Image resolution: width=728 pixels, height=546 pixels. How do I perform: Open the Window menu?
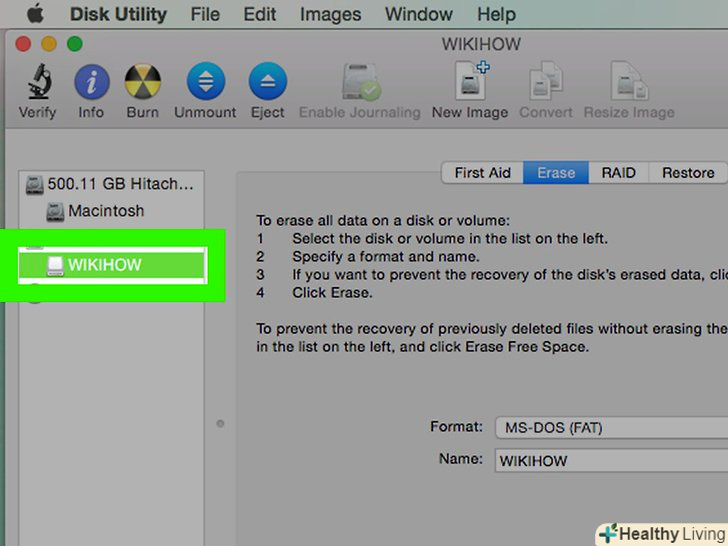tap(419, 14)
